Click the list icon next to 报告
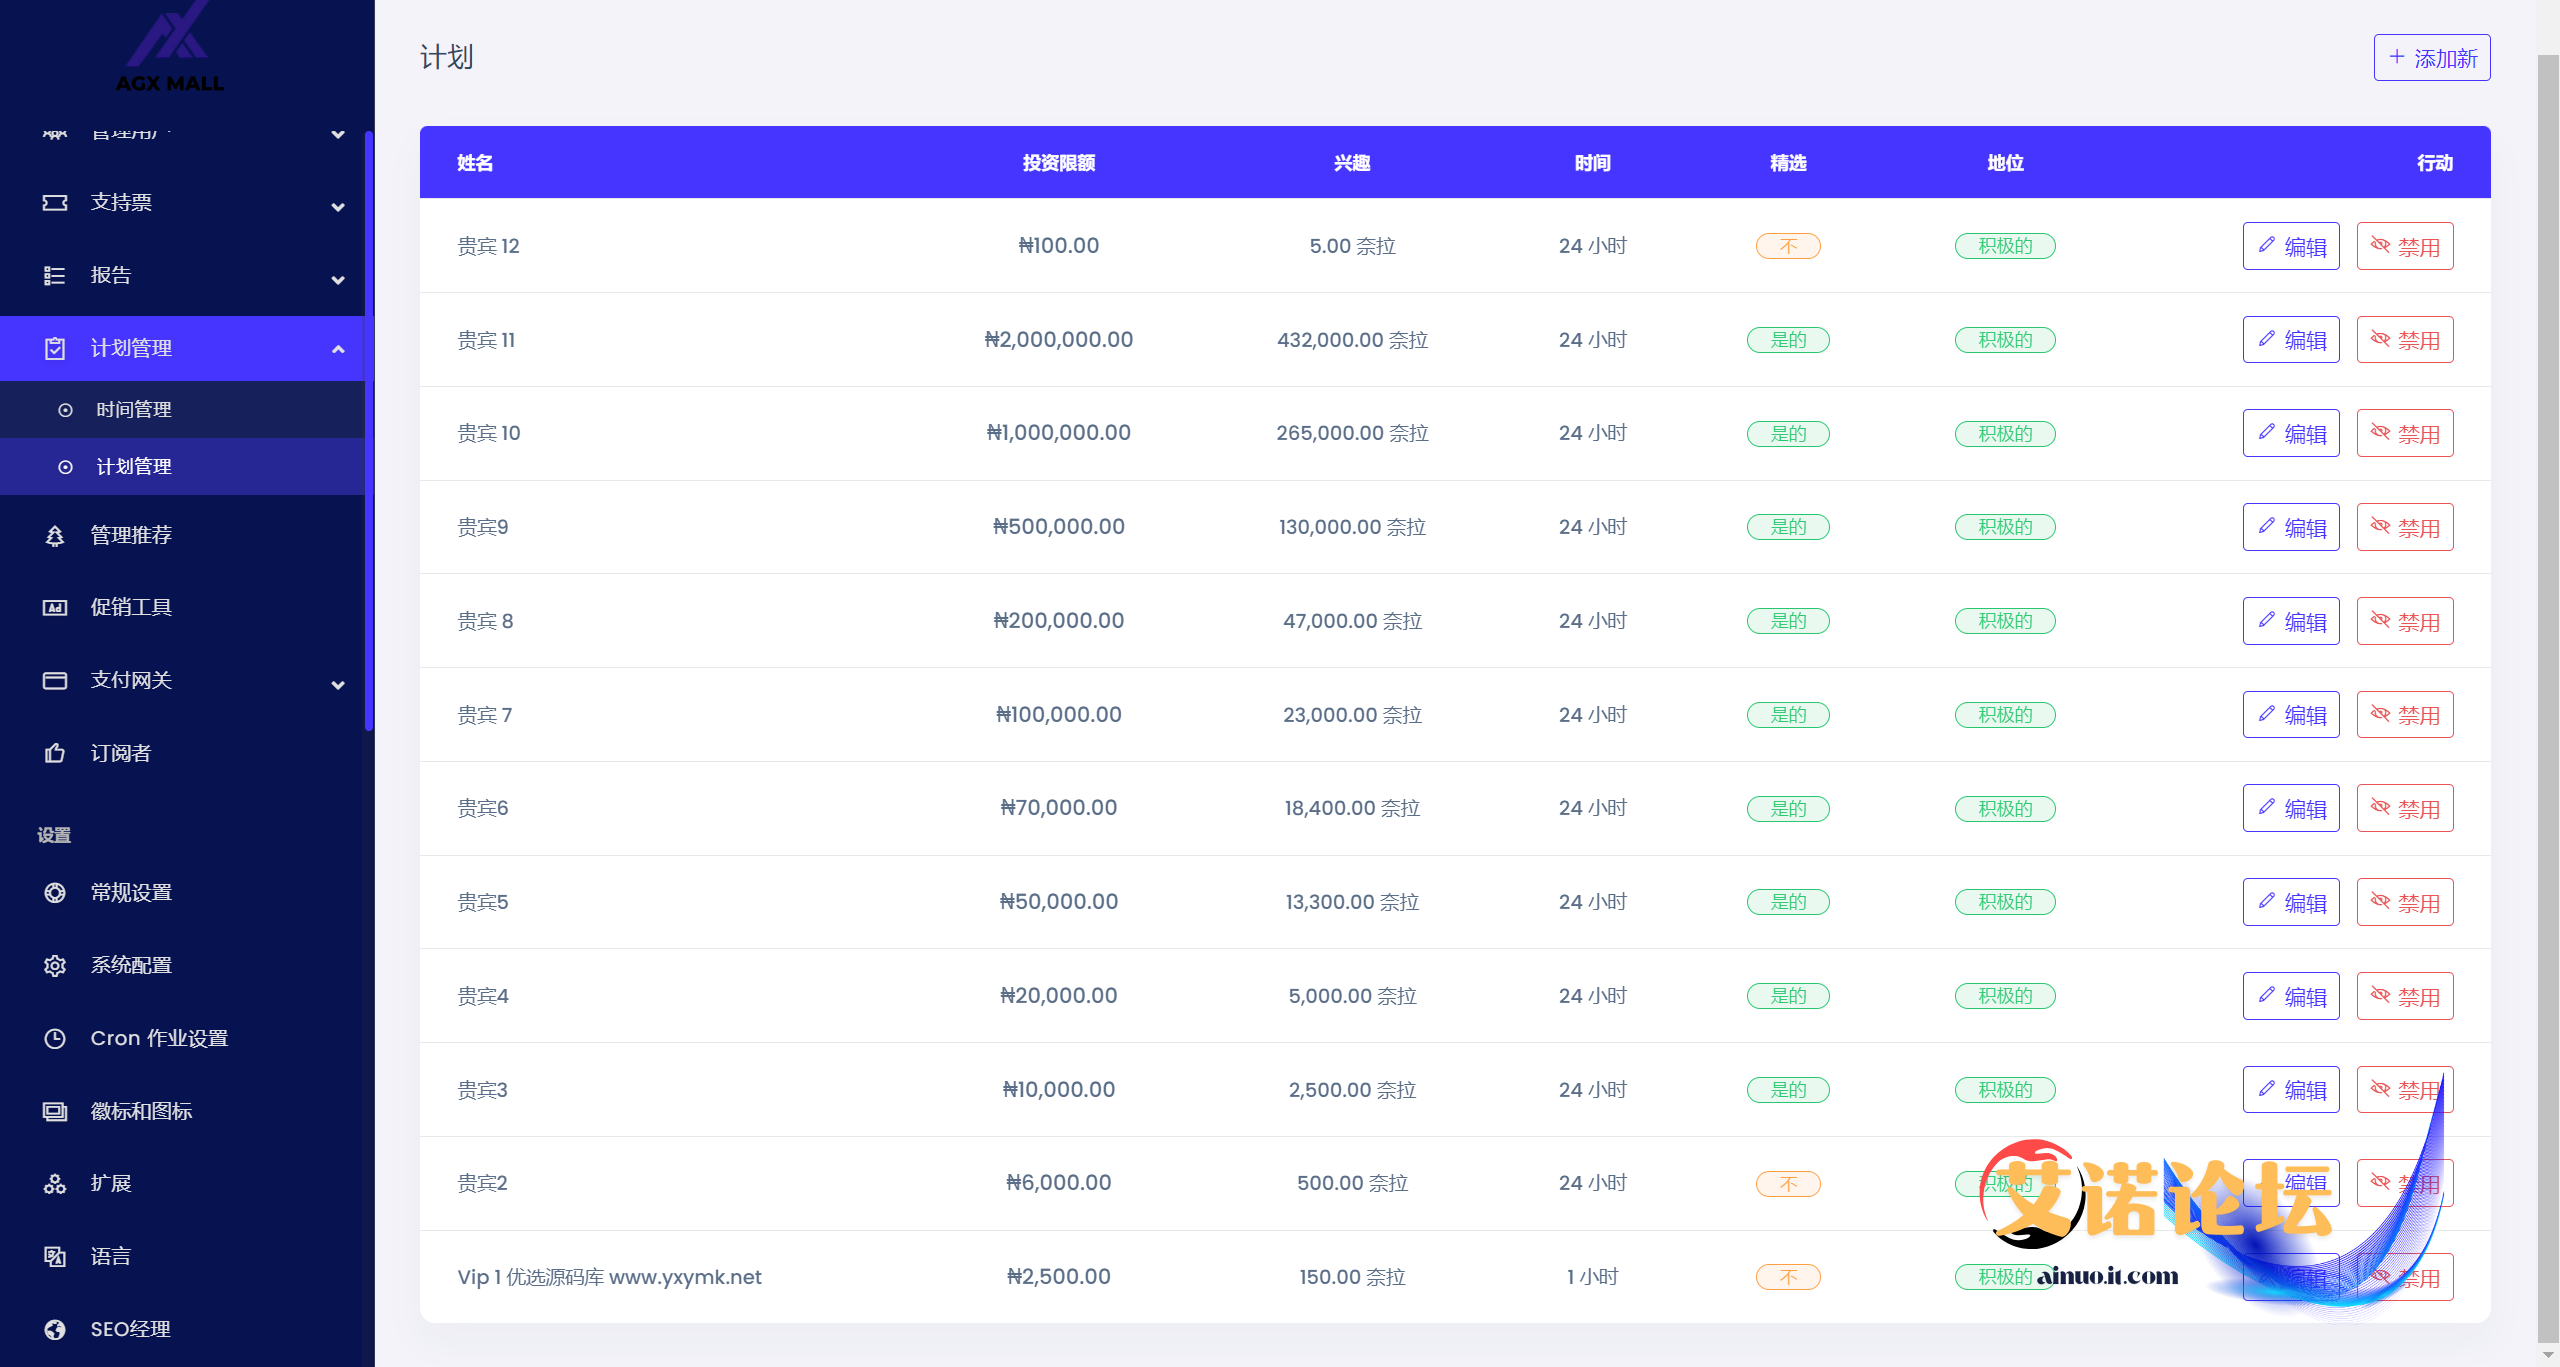 [x=55, y=276]
